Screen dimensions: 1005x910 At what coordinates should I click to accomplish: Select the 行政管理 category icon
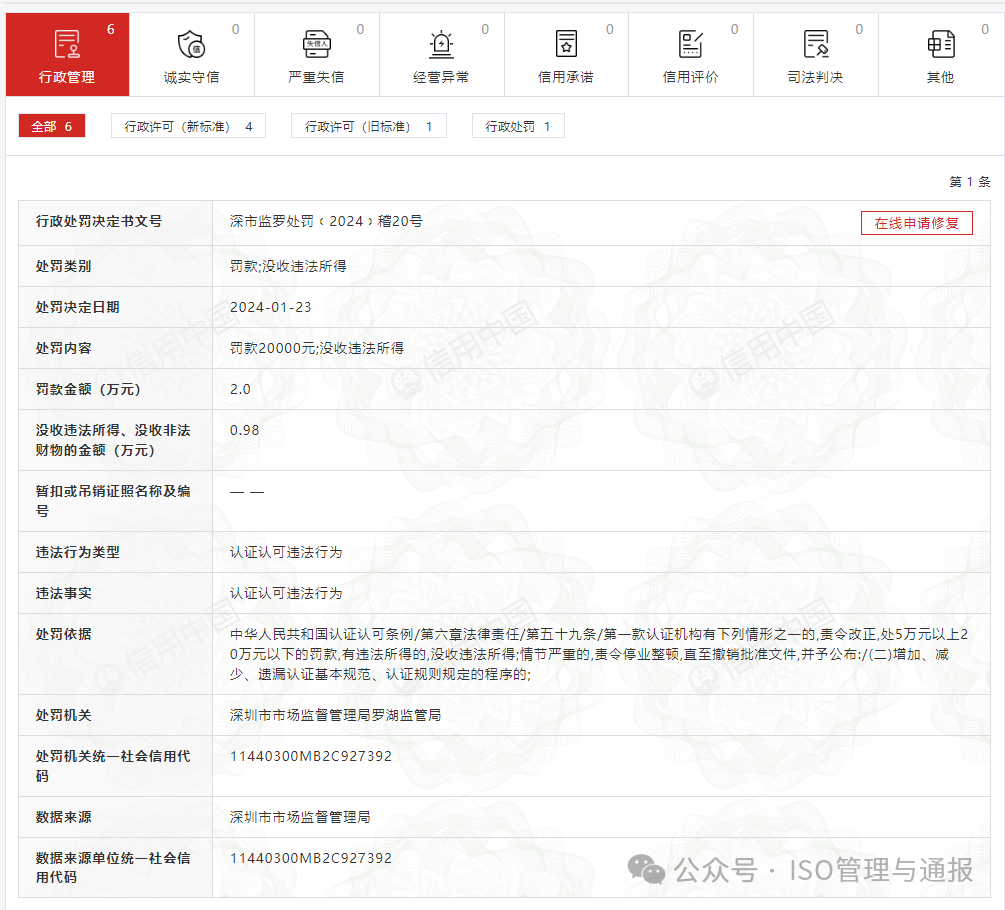(67, 44)
